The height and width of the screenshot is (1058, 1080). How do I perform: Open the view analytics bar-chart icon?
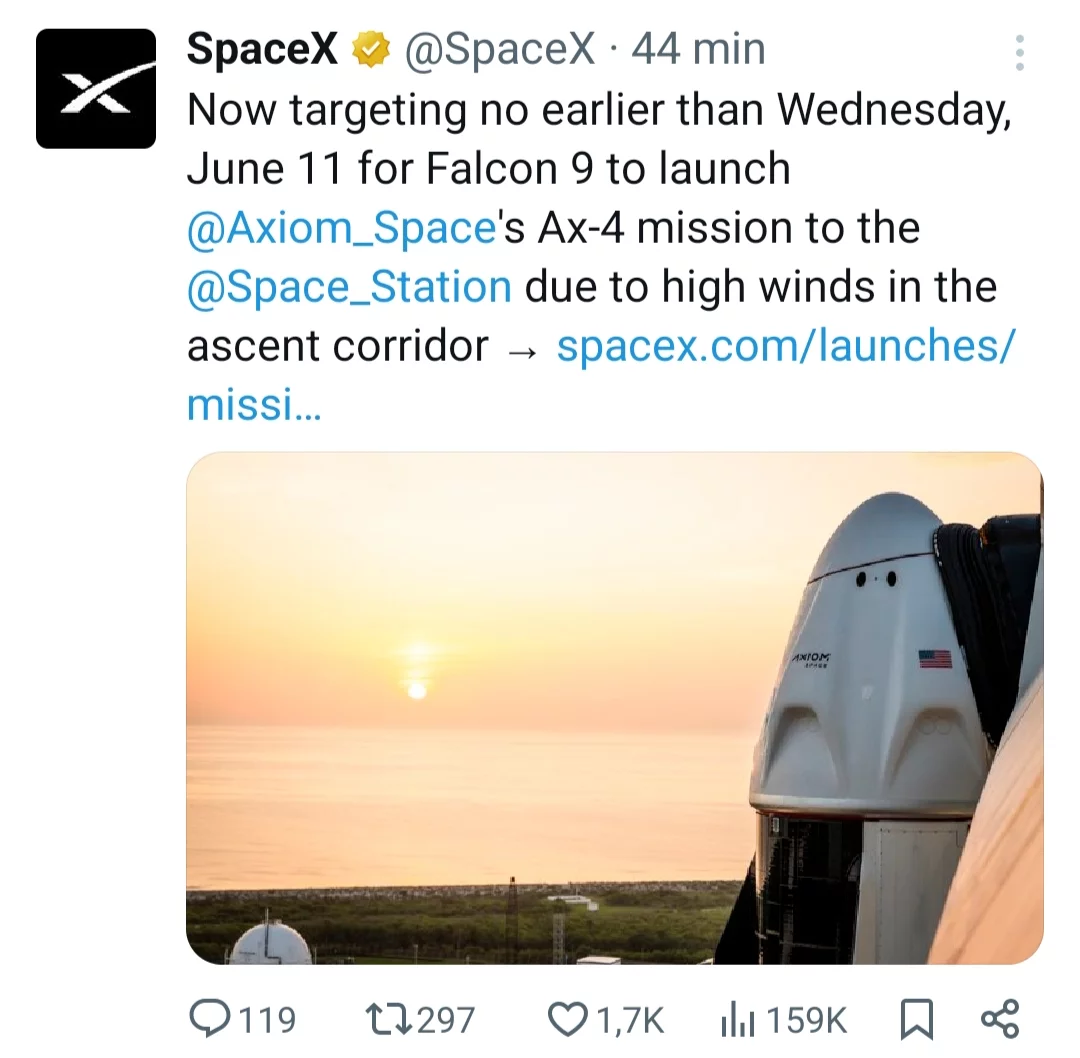tap(738, 1020)
